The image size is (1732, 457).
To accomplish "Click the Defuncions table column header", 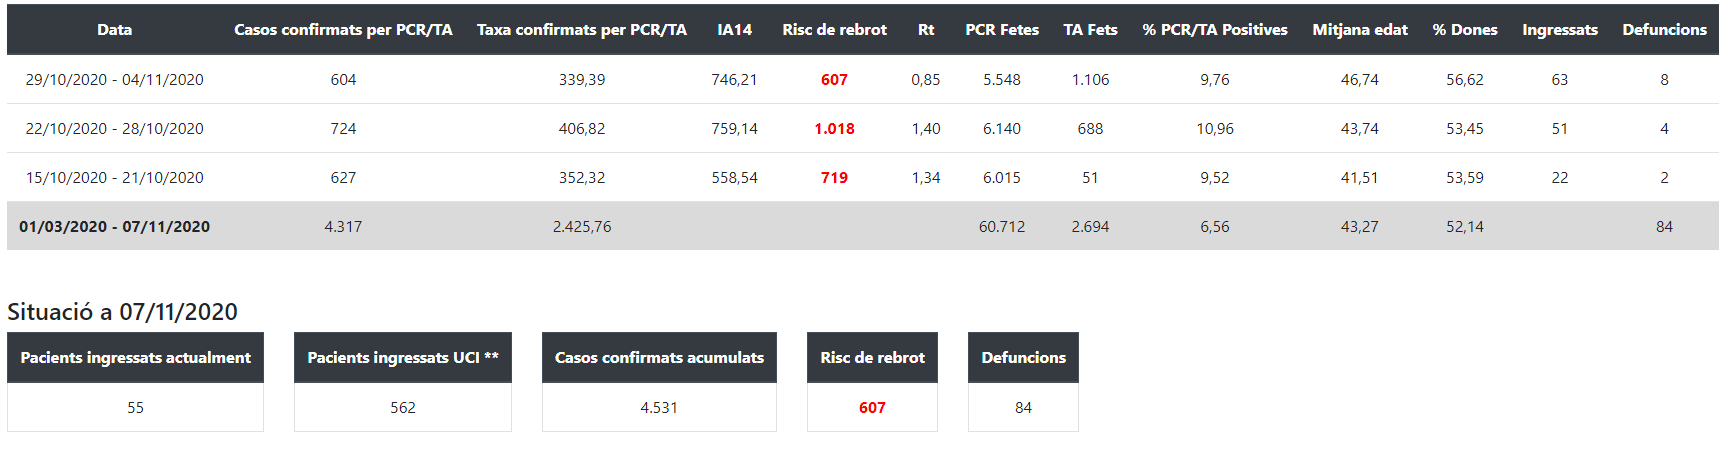I will 1664,30.
